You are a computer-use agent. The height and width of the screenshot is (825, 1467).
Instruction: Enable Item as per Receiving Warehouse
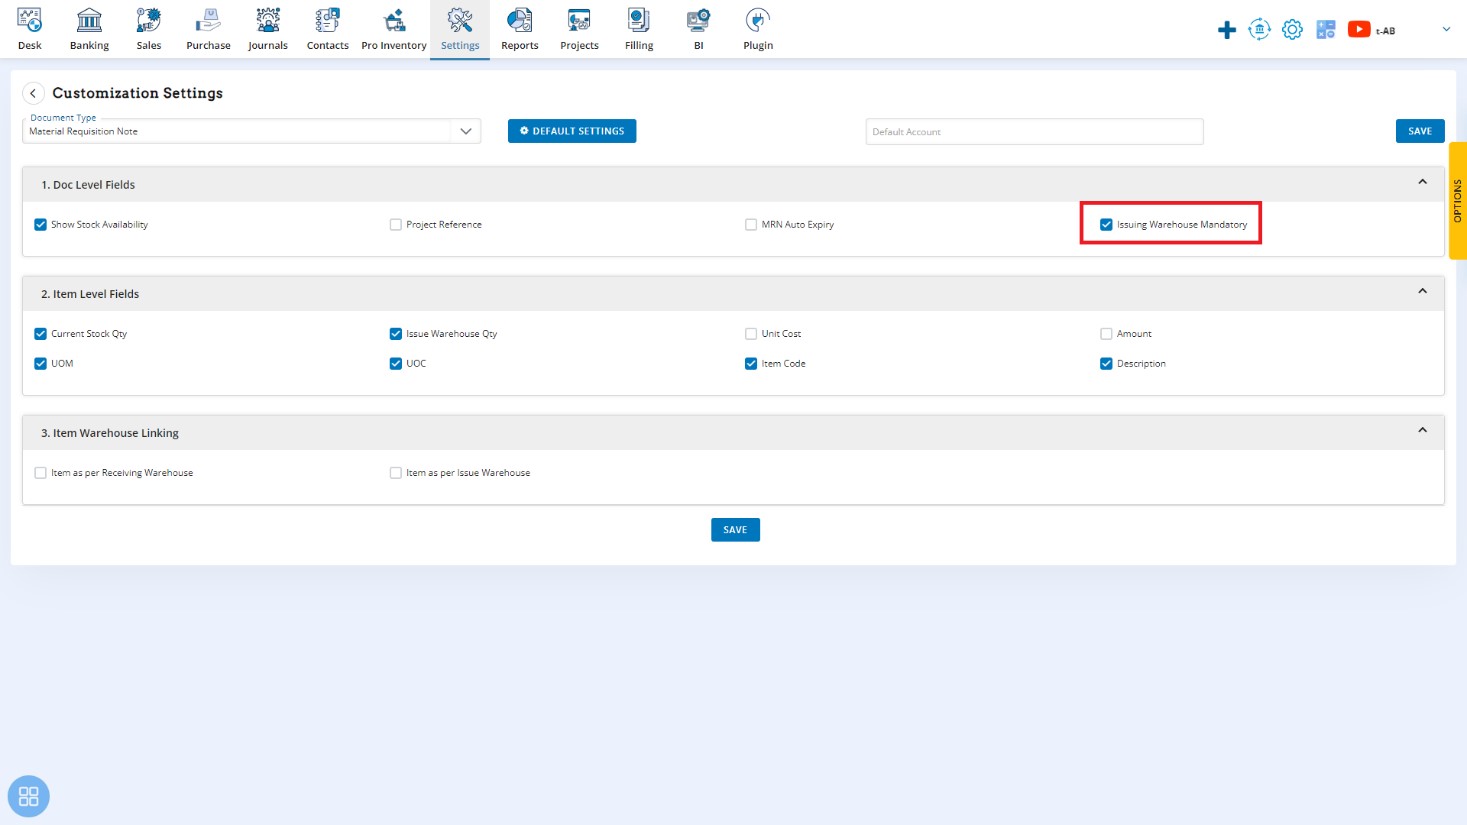click(41, 473)
